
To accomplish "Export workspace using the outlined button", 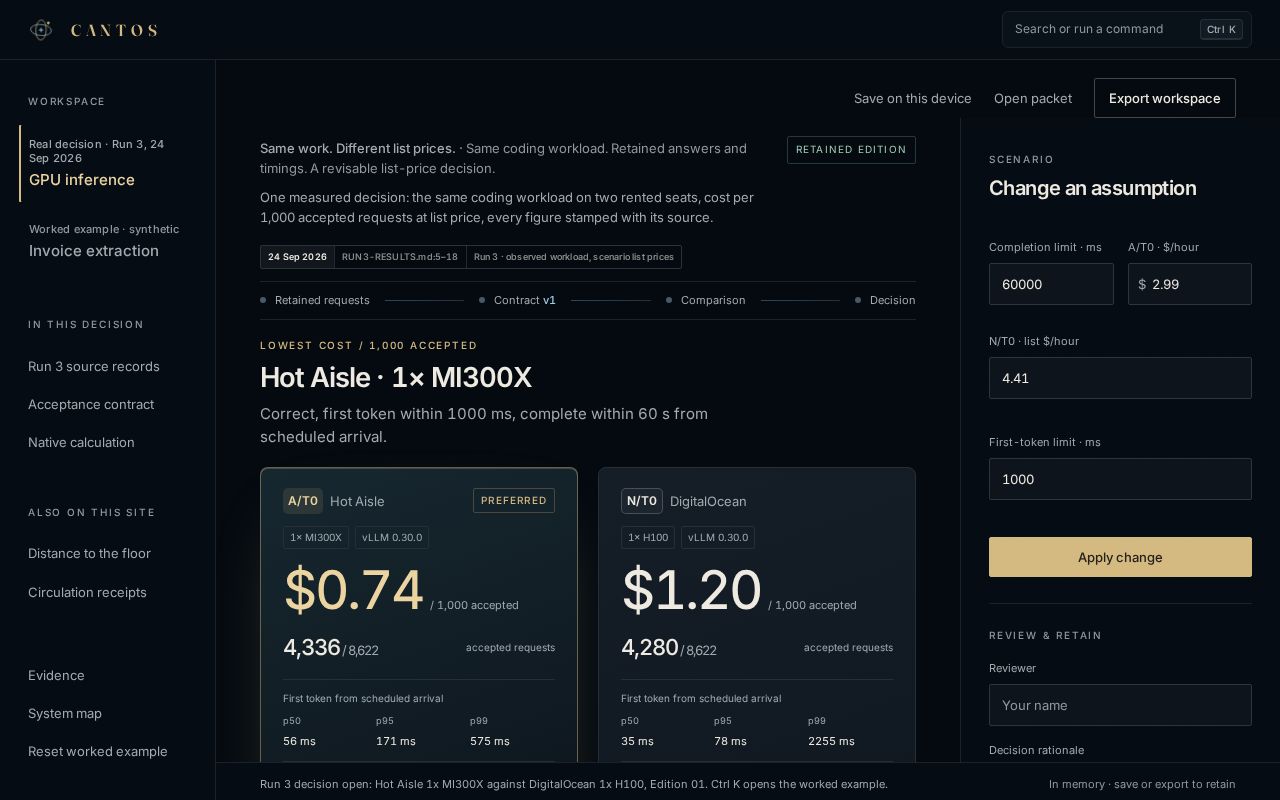I will pos(1165,98).
